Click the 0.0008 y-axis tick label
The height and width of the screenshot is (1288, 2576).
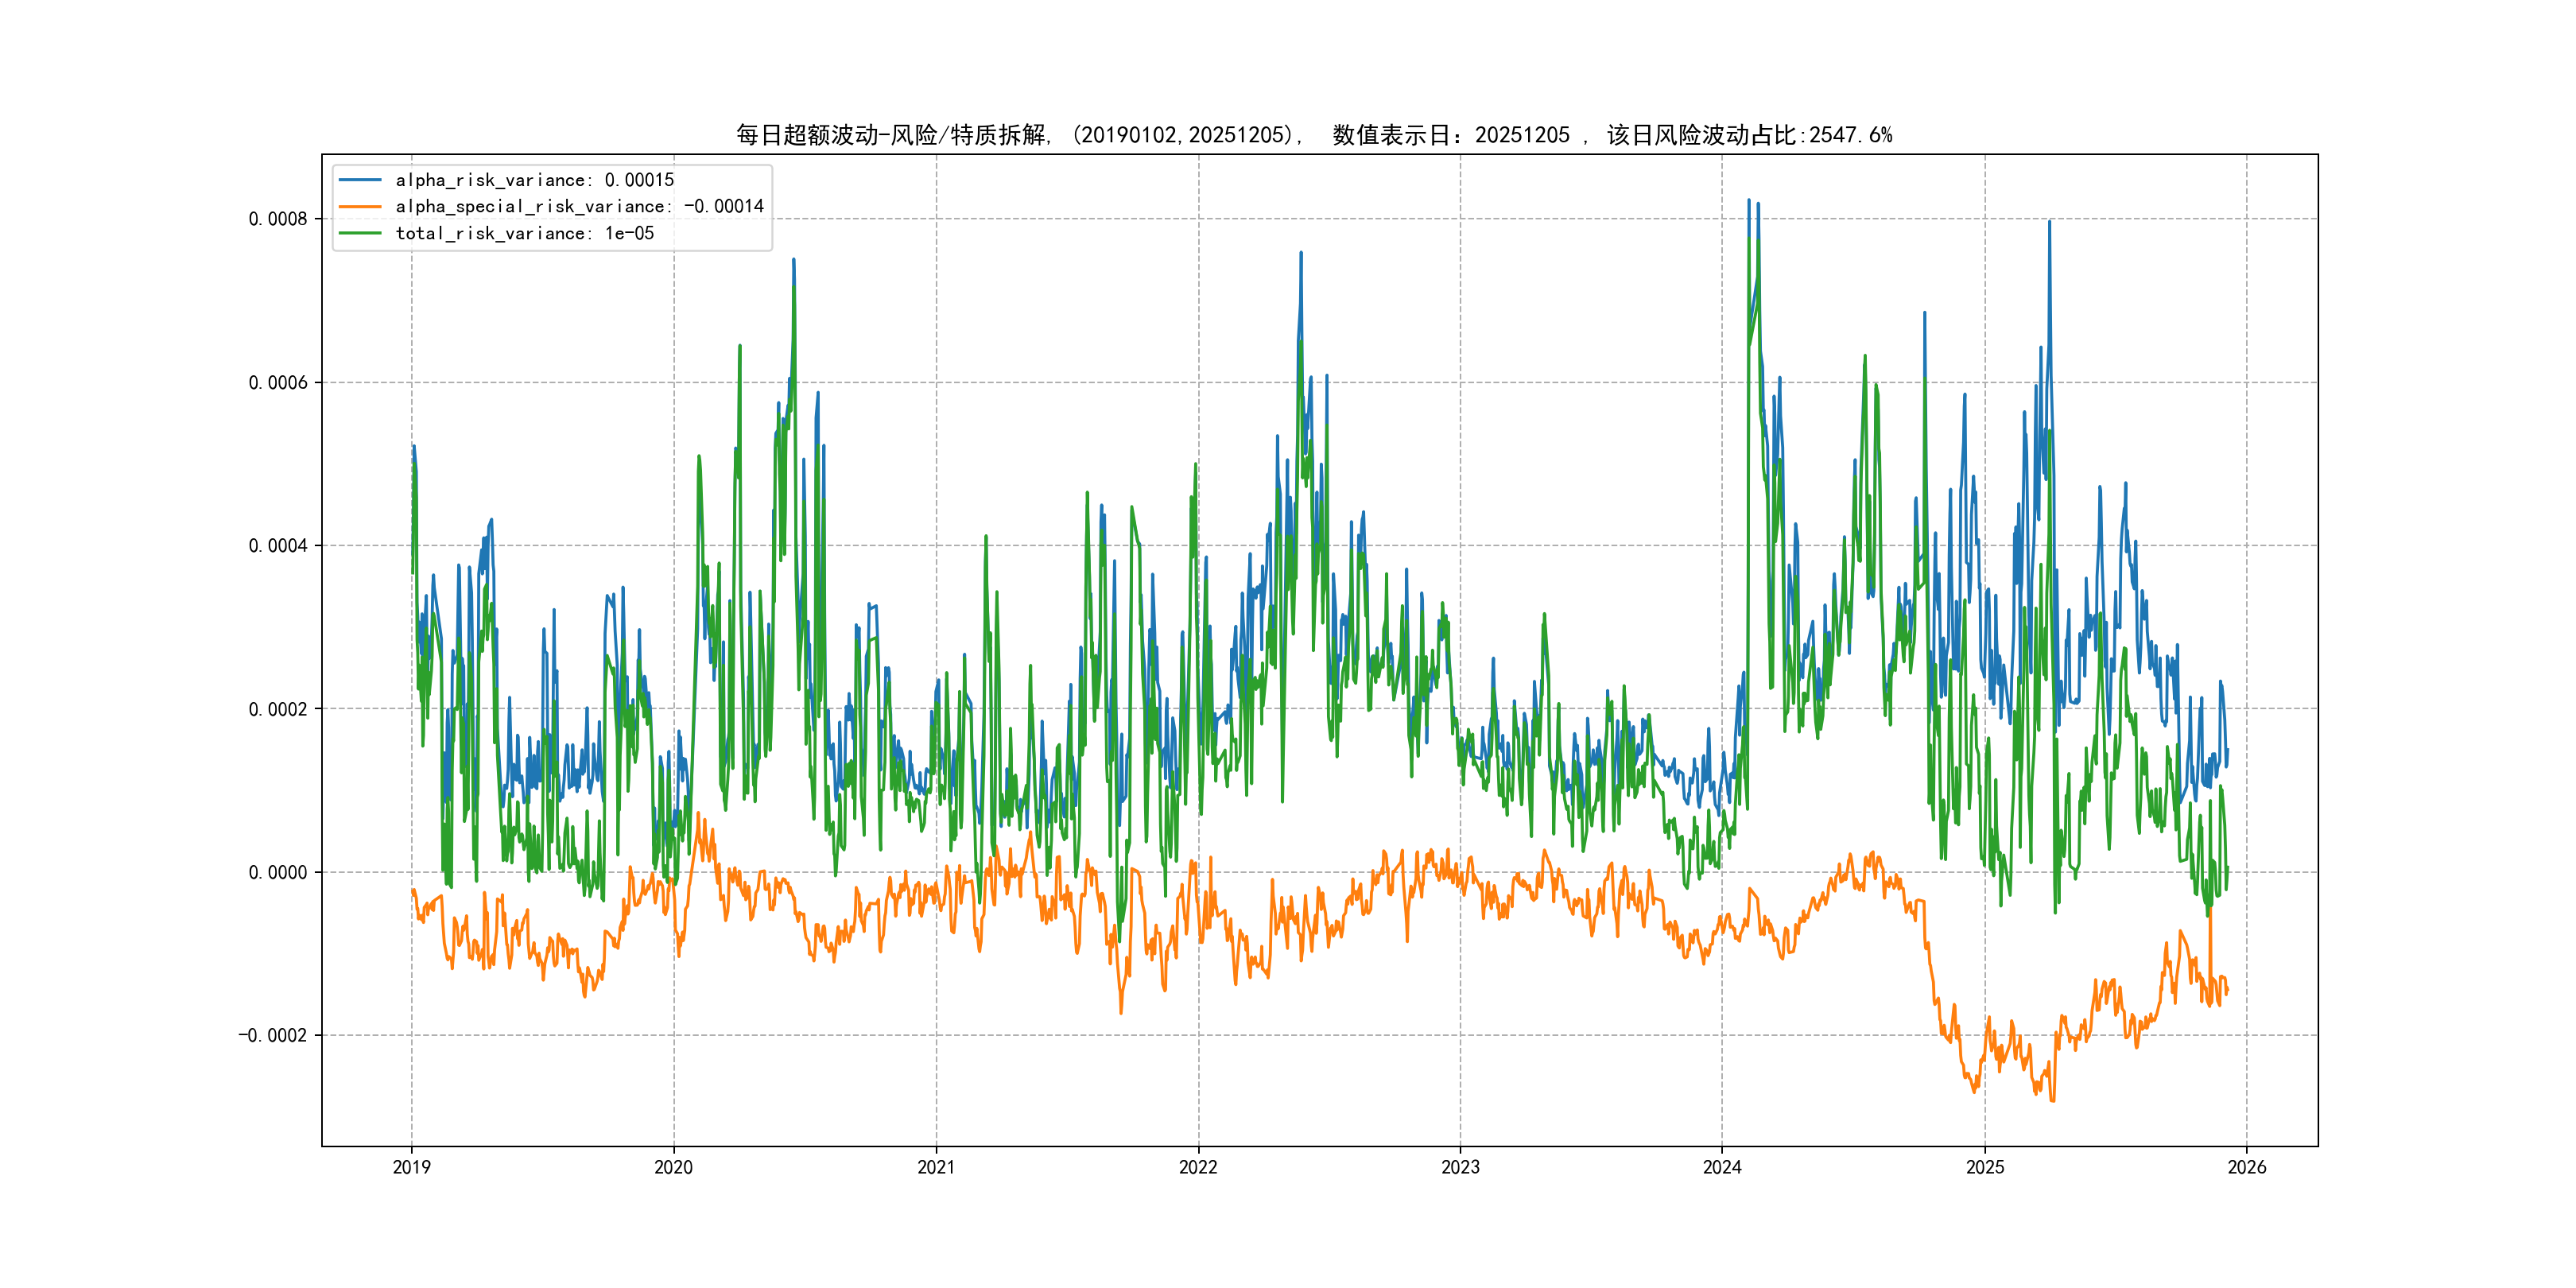click(278, 219)
